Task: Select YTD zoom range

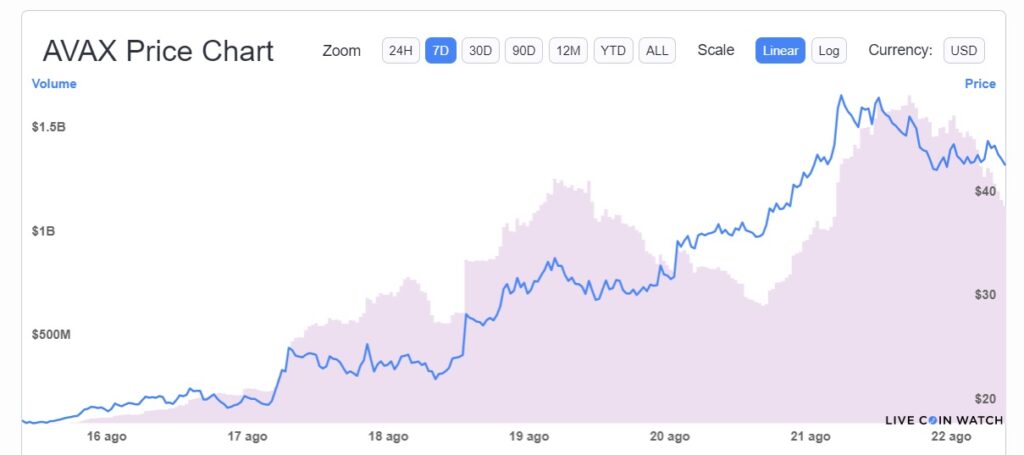Action: (x=613, y=50)
